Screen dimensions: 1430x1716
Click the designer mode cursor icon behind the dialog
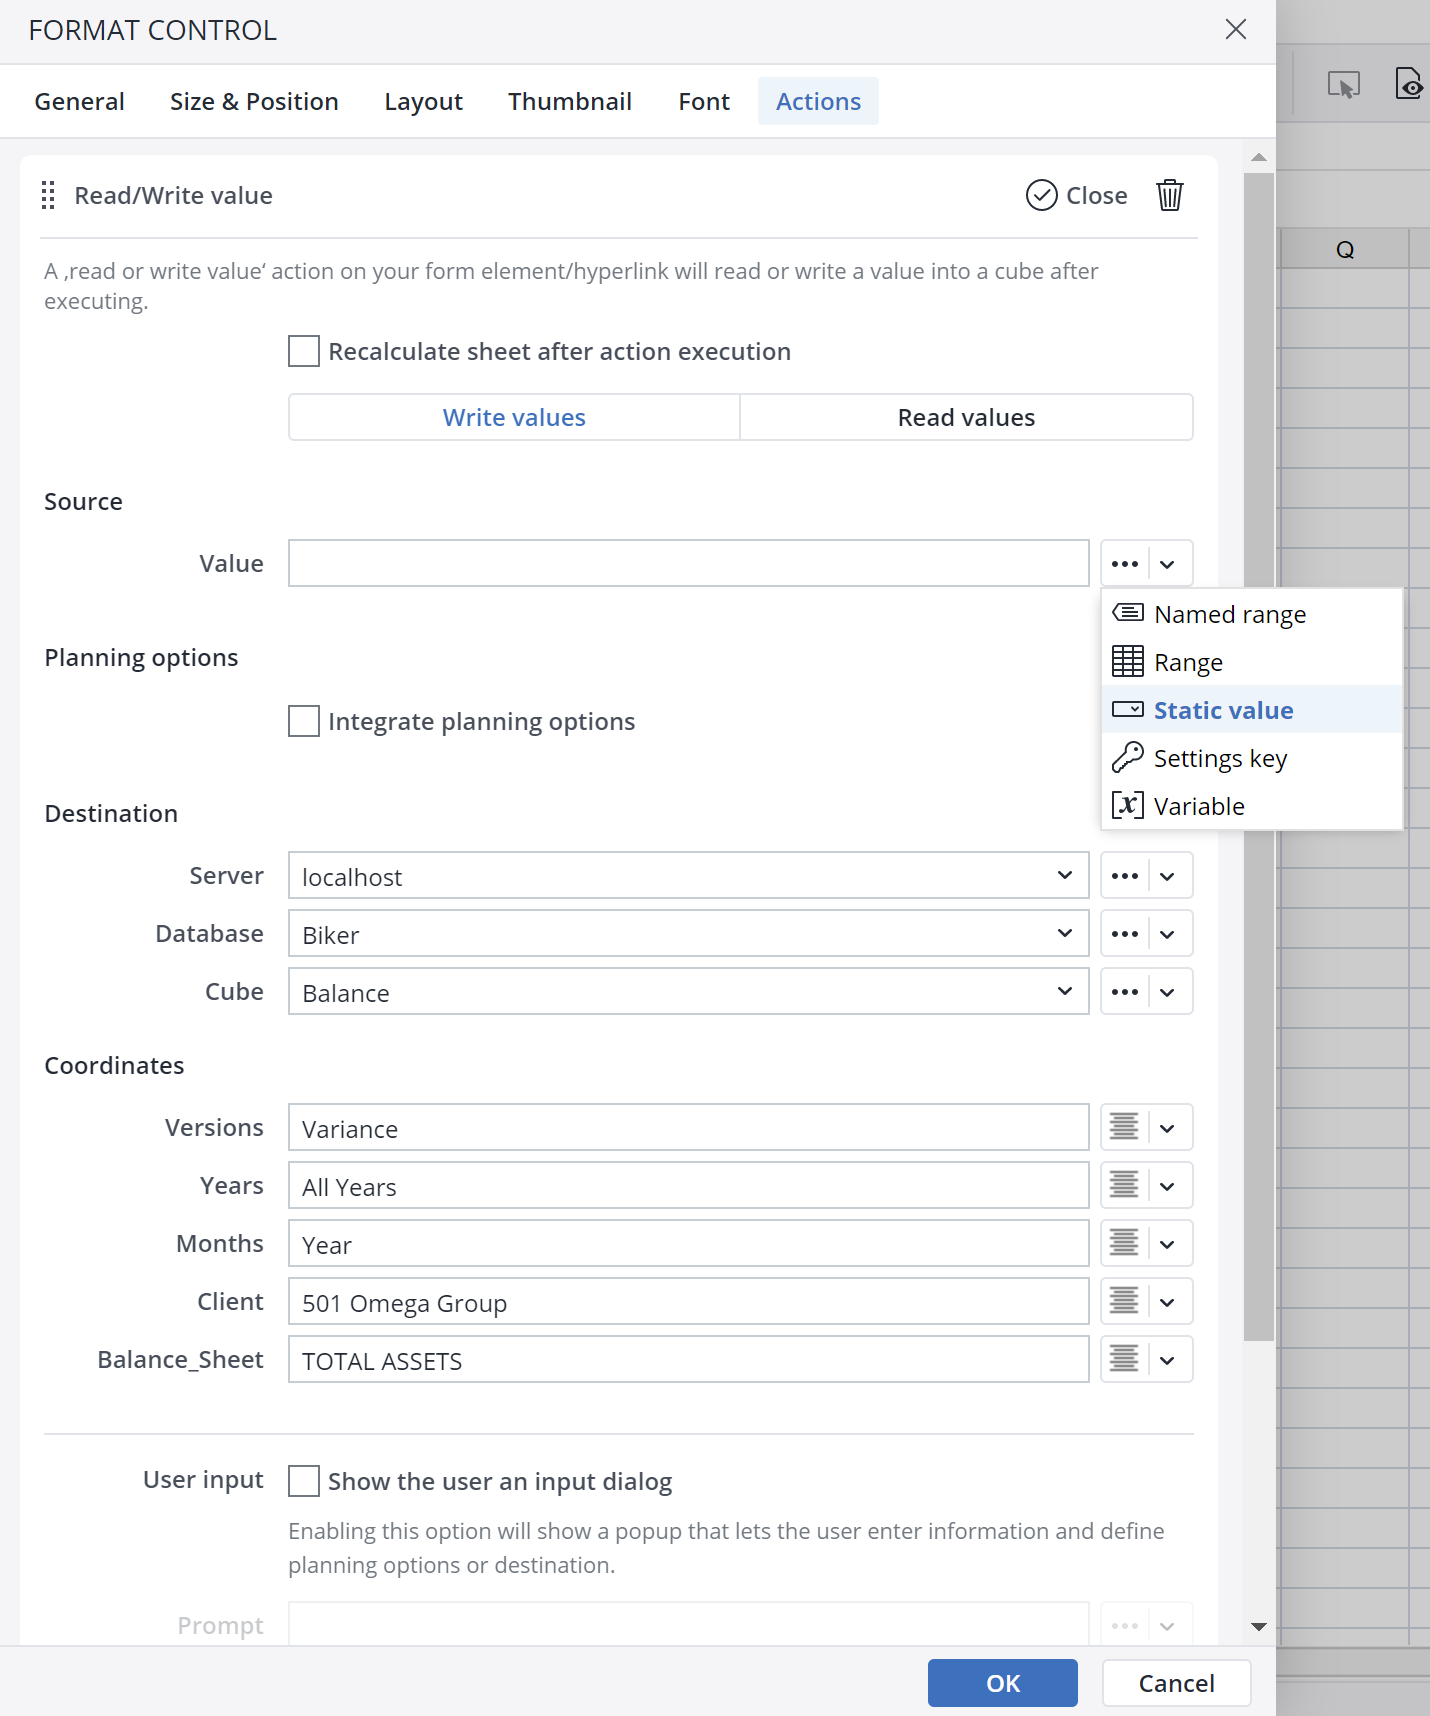[x=1343, y=85]
